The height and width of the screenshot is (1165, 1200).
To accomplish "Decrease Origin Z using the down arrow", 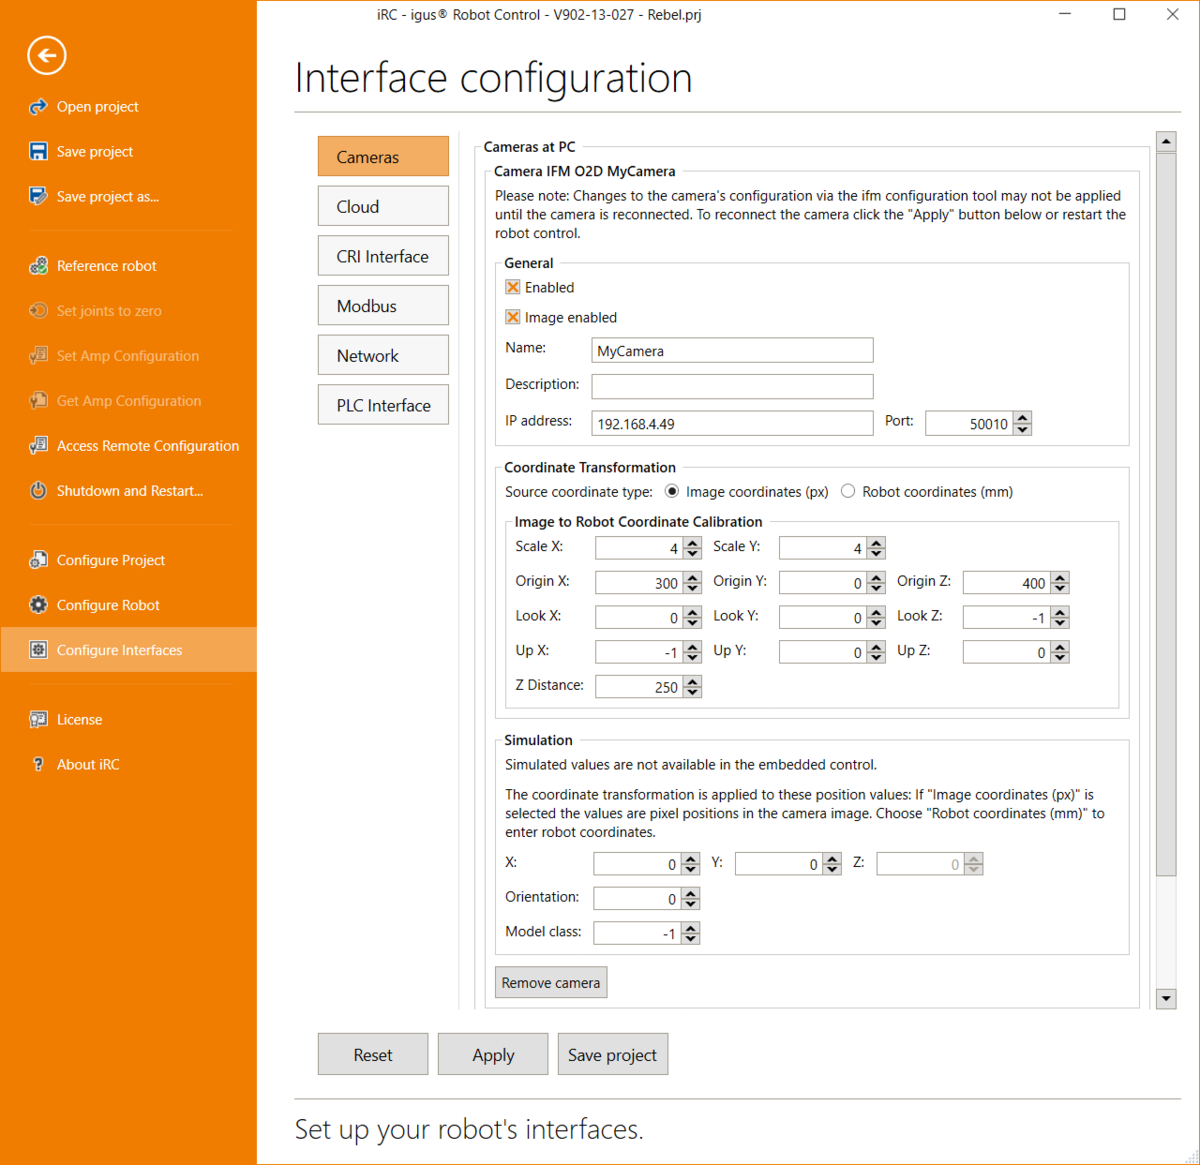I will click(1061, 588).
